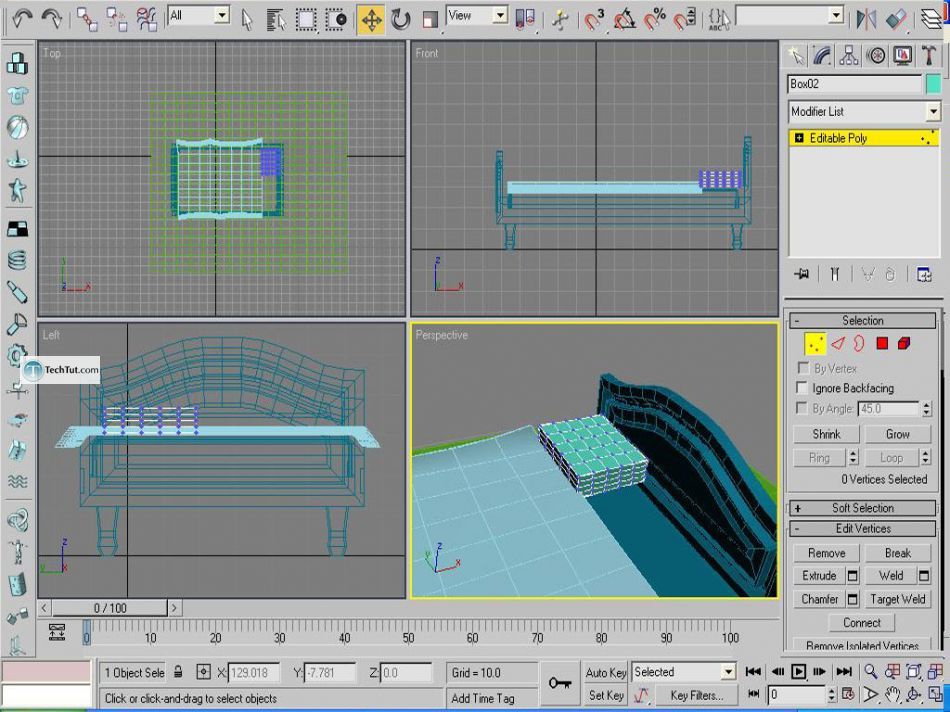Select the Polygon sub-object icon
The image size is (950, 712).
click(881, 342)
